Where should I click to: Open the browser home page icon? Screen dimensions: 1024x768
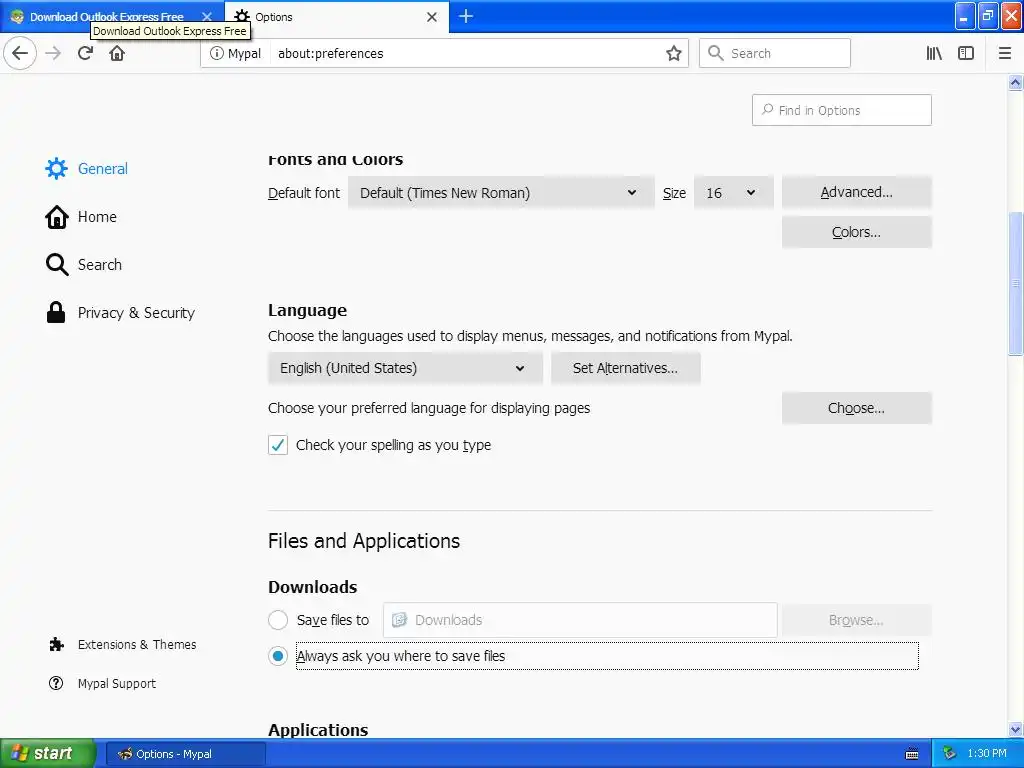117,53
